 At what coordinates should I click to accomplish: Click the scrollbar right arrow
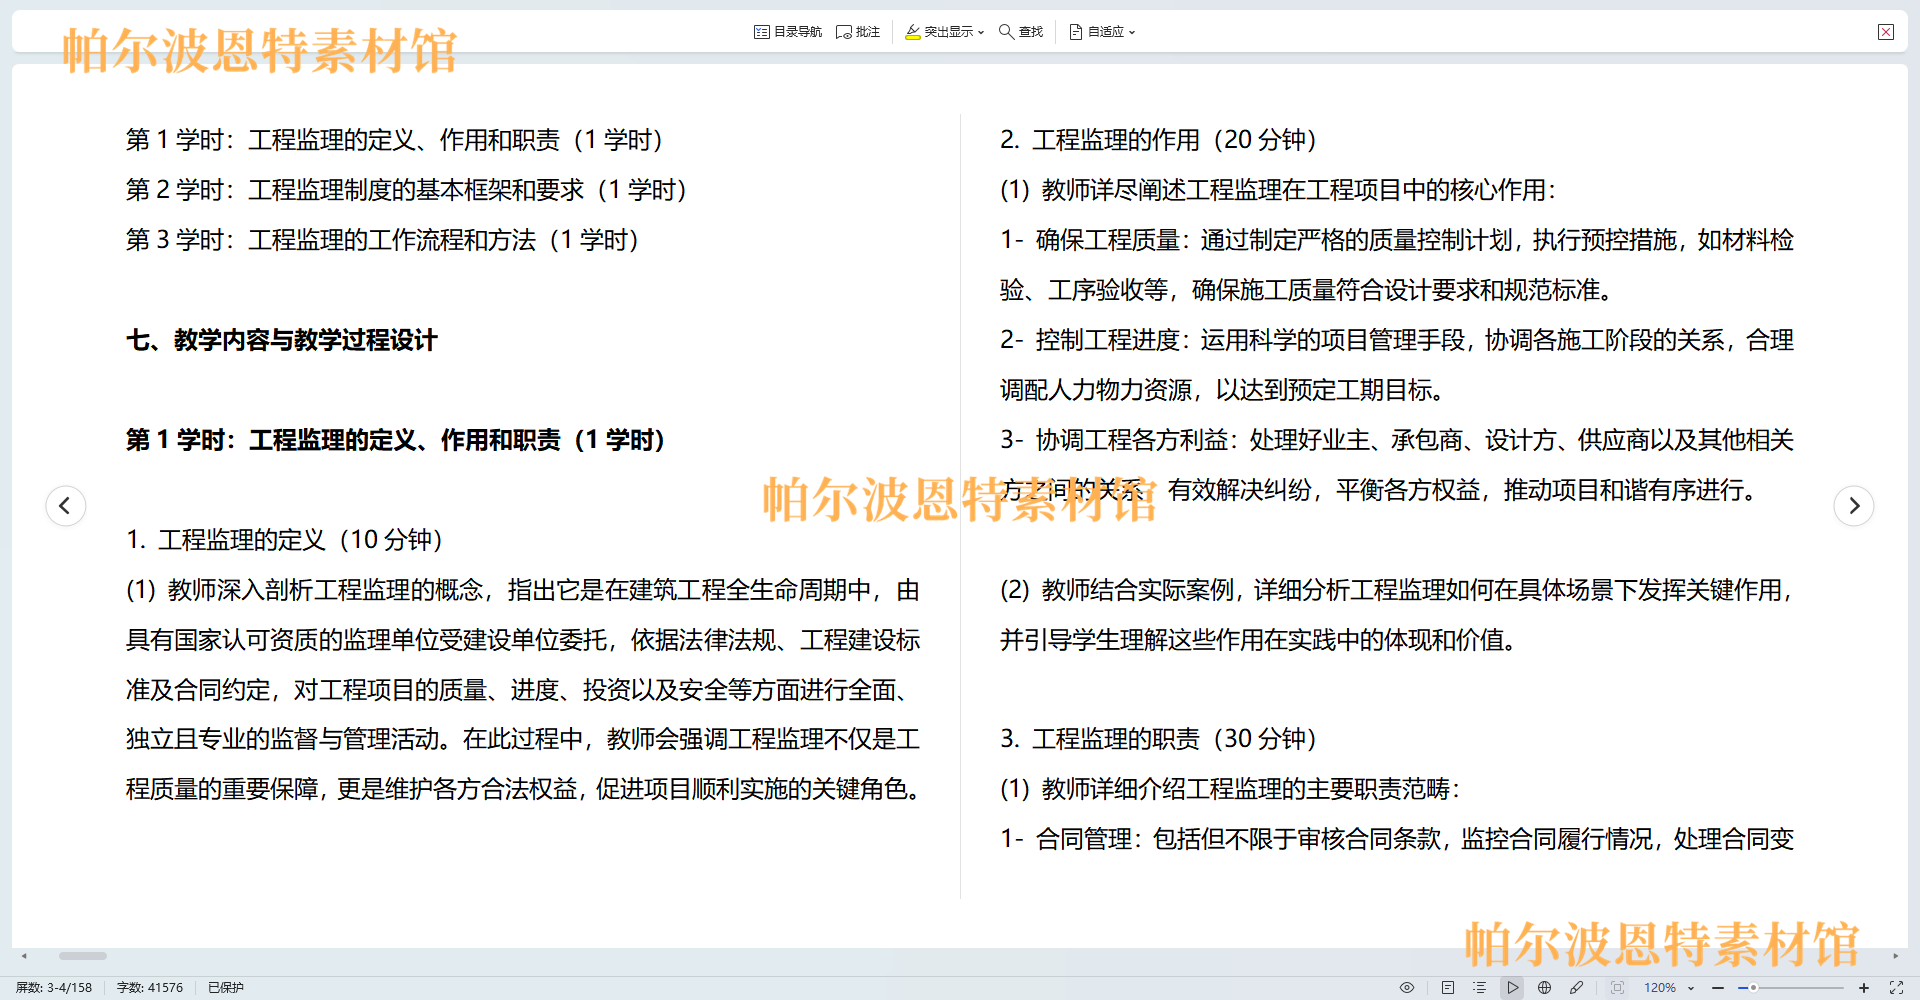[x=1895, y=956]
